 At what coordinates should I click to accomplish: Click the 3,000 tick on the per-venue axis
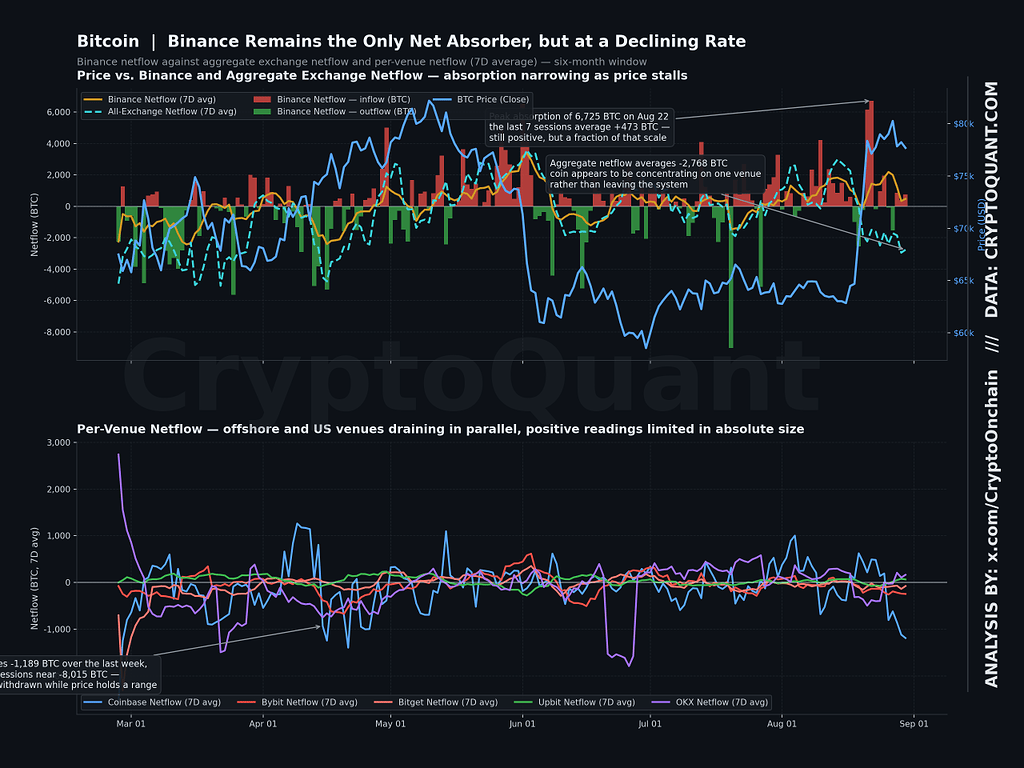59,443
